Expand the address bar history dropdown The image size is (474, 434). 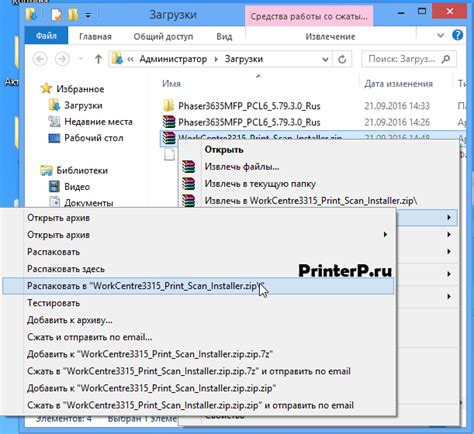(325, 60)
